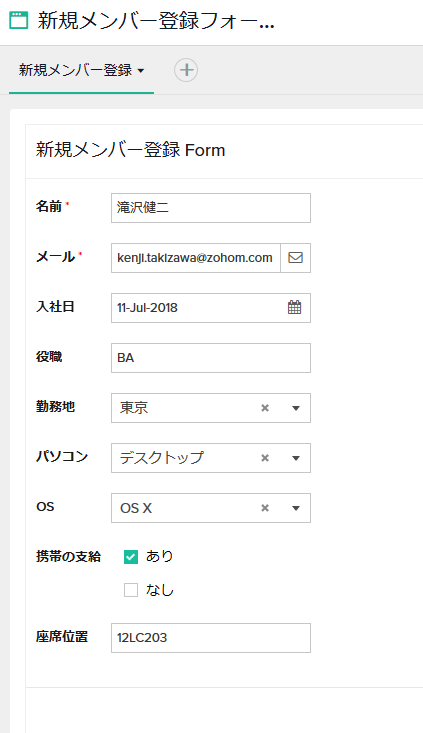Click the green application window icon

tap(19, 21)
